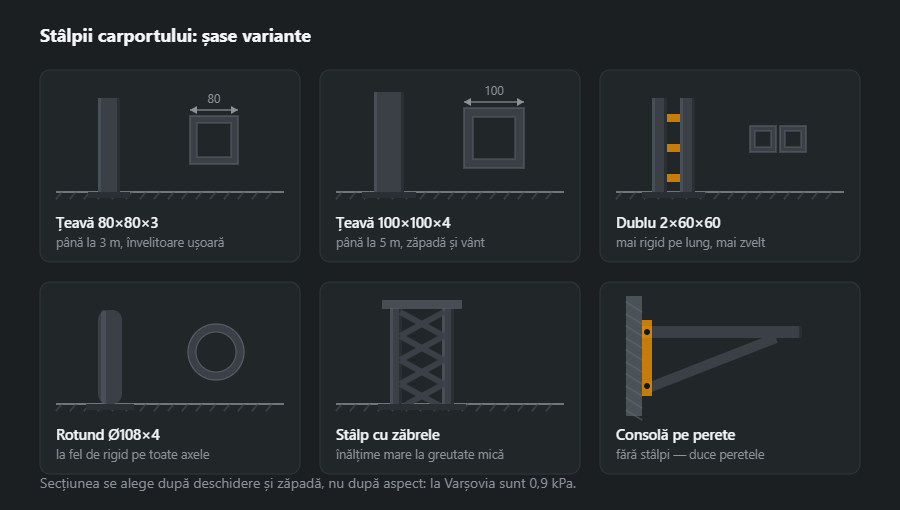Image resolution: width=900 pixels, height=510 pixels.
Task: Click the 100 mm square tube cross-section icon
Action: [494, 138]
